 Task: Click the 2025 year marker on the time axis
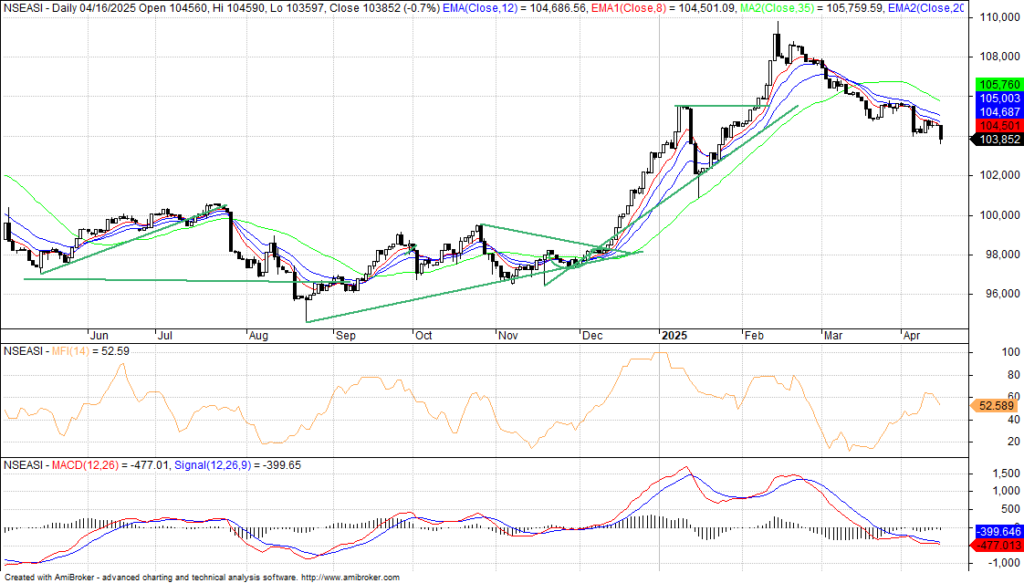[673, 336]
